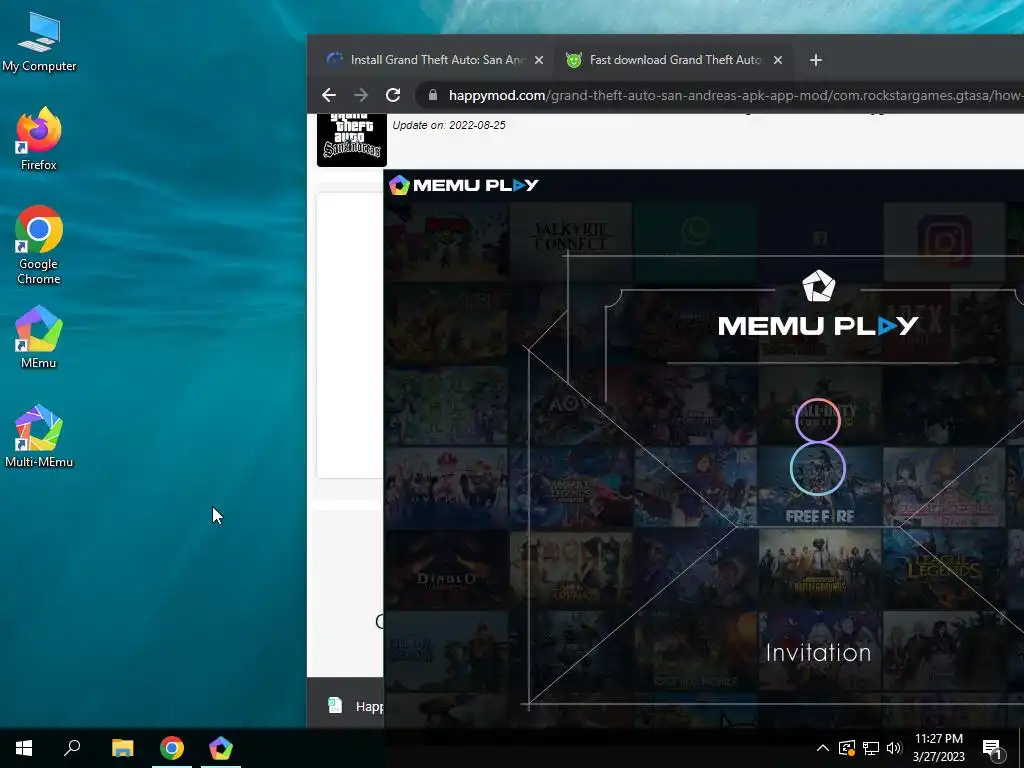Viewport: 1024px width, 768px height.
Task: Open the Windows Start menu
Action: (24, 748)
